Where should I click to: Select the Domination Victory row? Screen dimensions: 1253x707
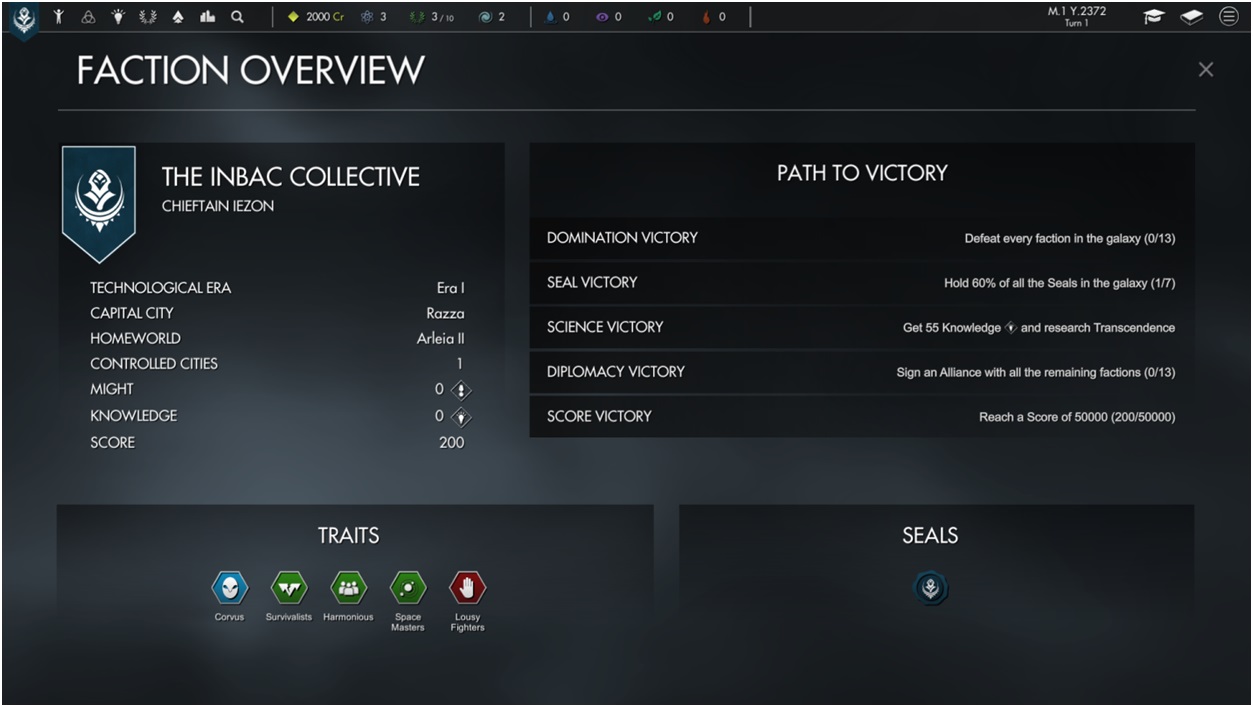point(861,238)
